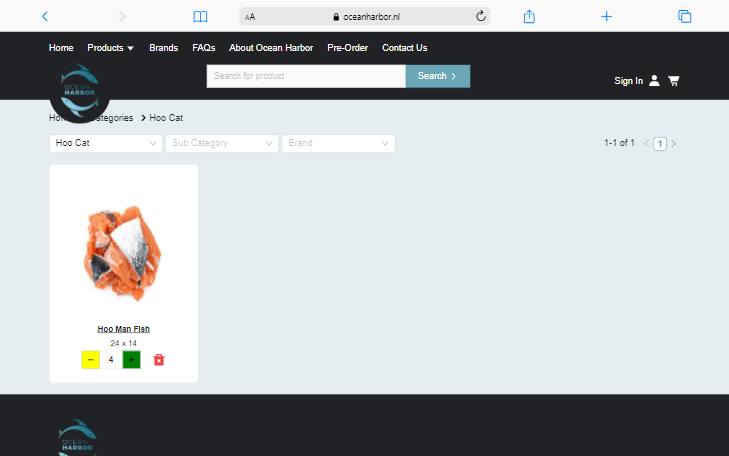Open the Brand filter dropdown
Screen dimensions: 729x456
pos(338,143)
